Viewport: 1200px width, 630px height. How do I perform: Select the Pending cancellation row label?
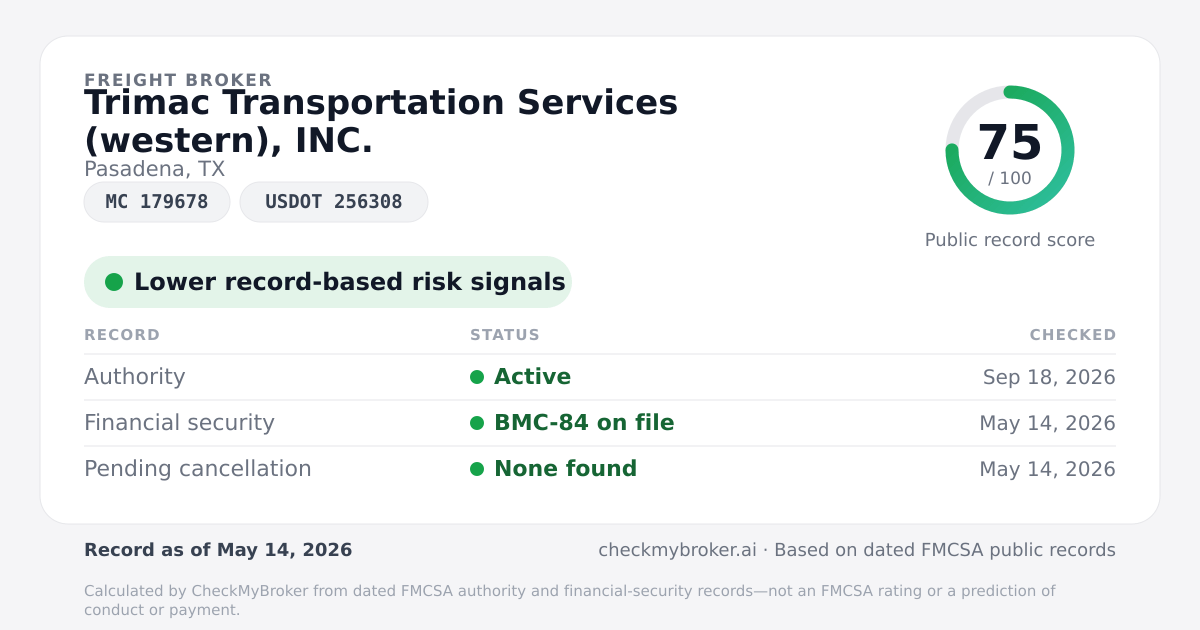point(198,469)
